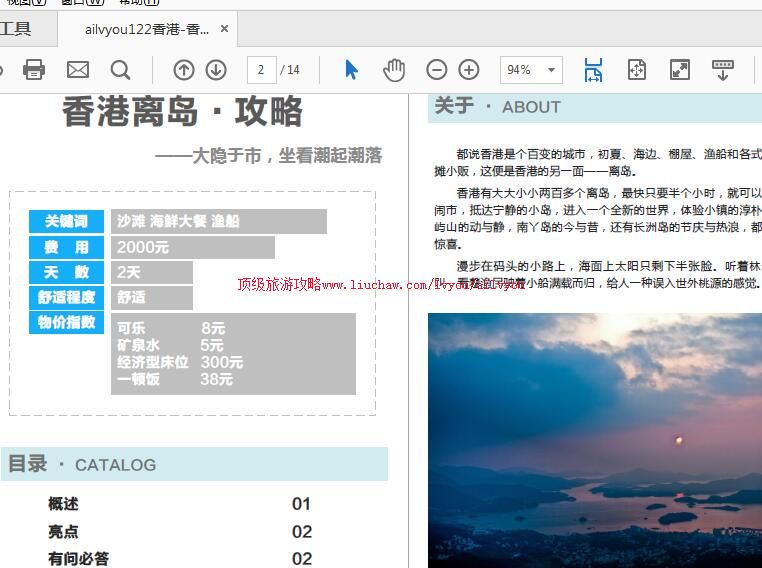Go to previous page with up arrow
The width and height of the screenshot is (762, 568).
tap(184, 69)
